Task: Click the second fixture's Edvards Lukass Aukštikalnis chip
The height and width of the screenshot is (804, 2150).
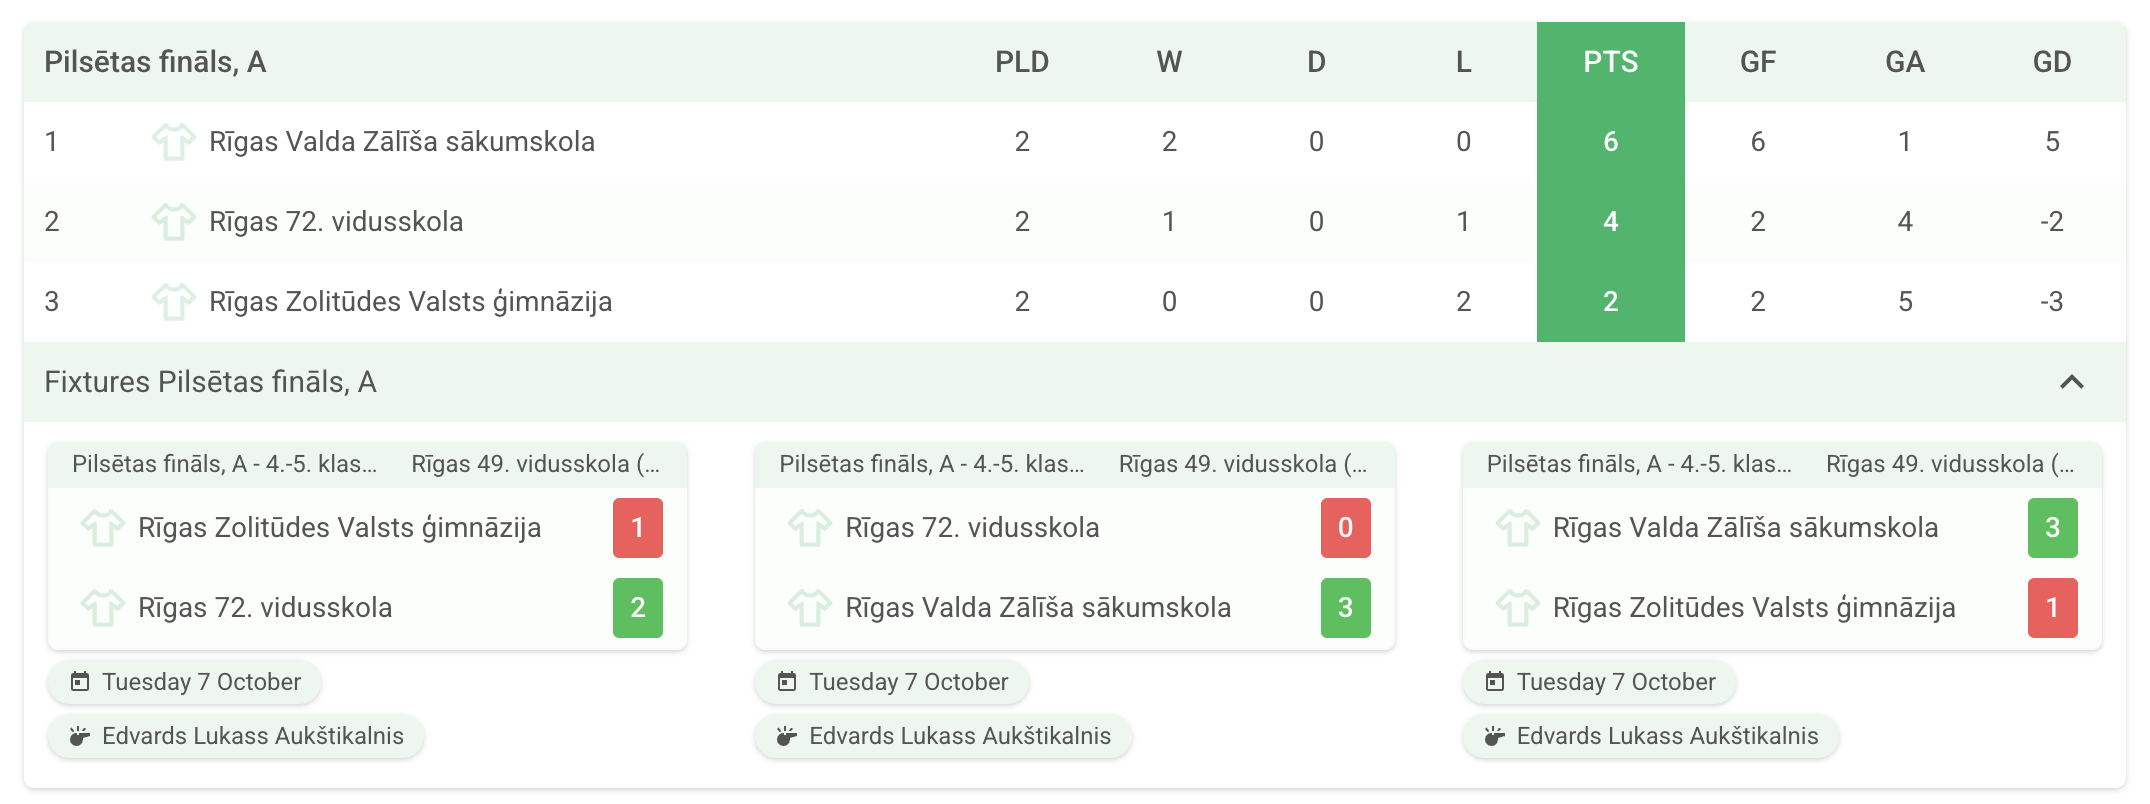Action: (943, 736)
